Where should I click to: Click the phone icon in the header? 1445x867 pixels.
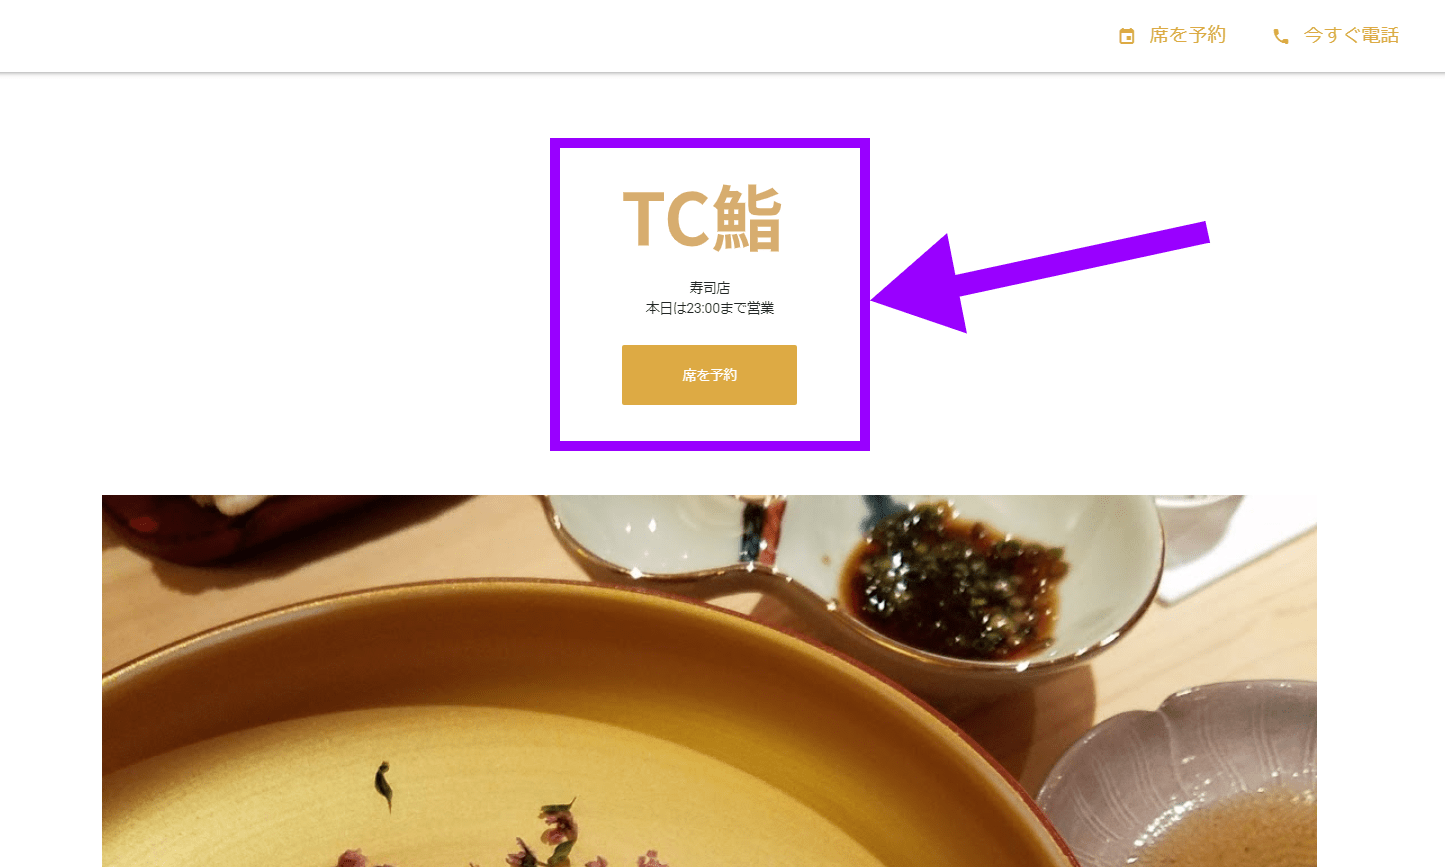pos(1280,37)
